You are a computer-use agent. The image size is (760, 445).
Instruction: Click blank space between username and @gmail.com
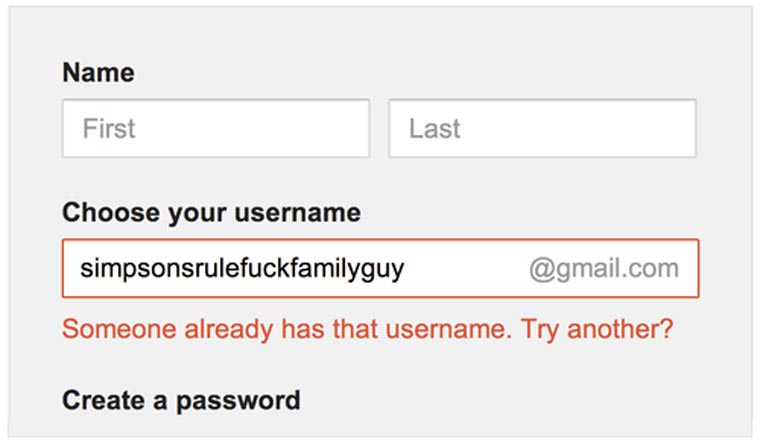pyautogui.click(x=467, y=268)
